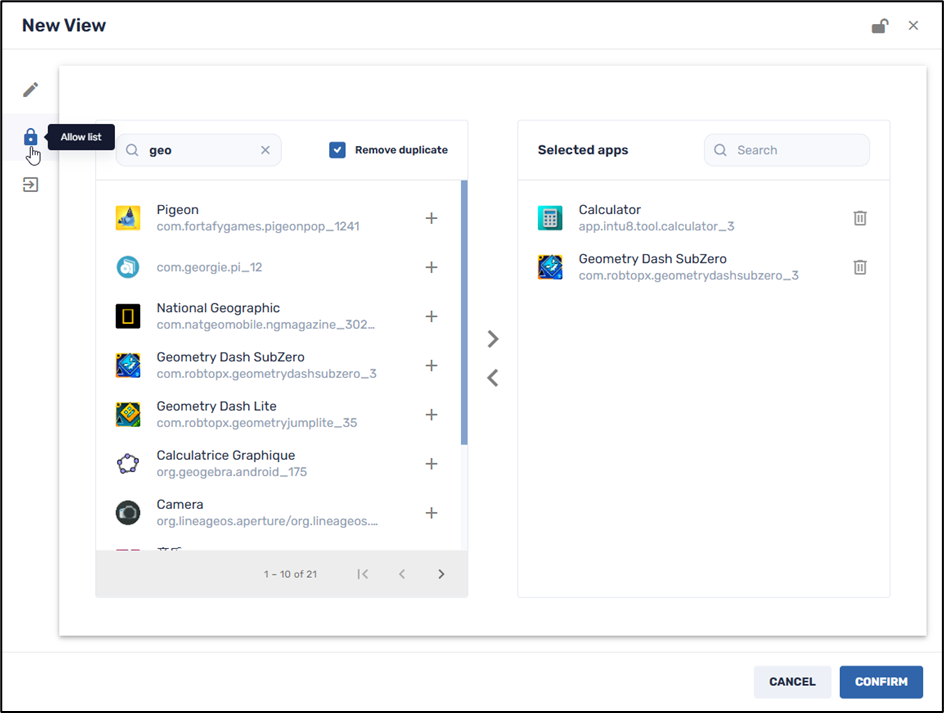This screenshot has width=944, height=713.
Task: Click the Selected apps search field
Action: pos(786,149)
